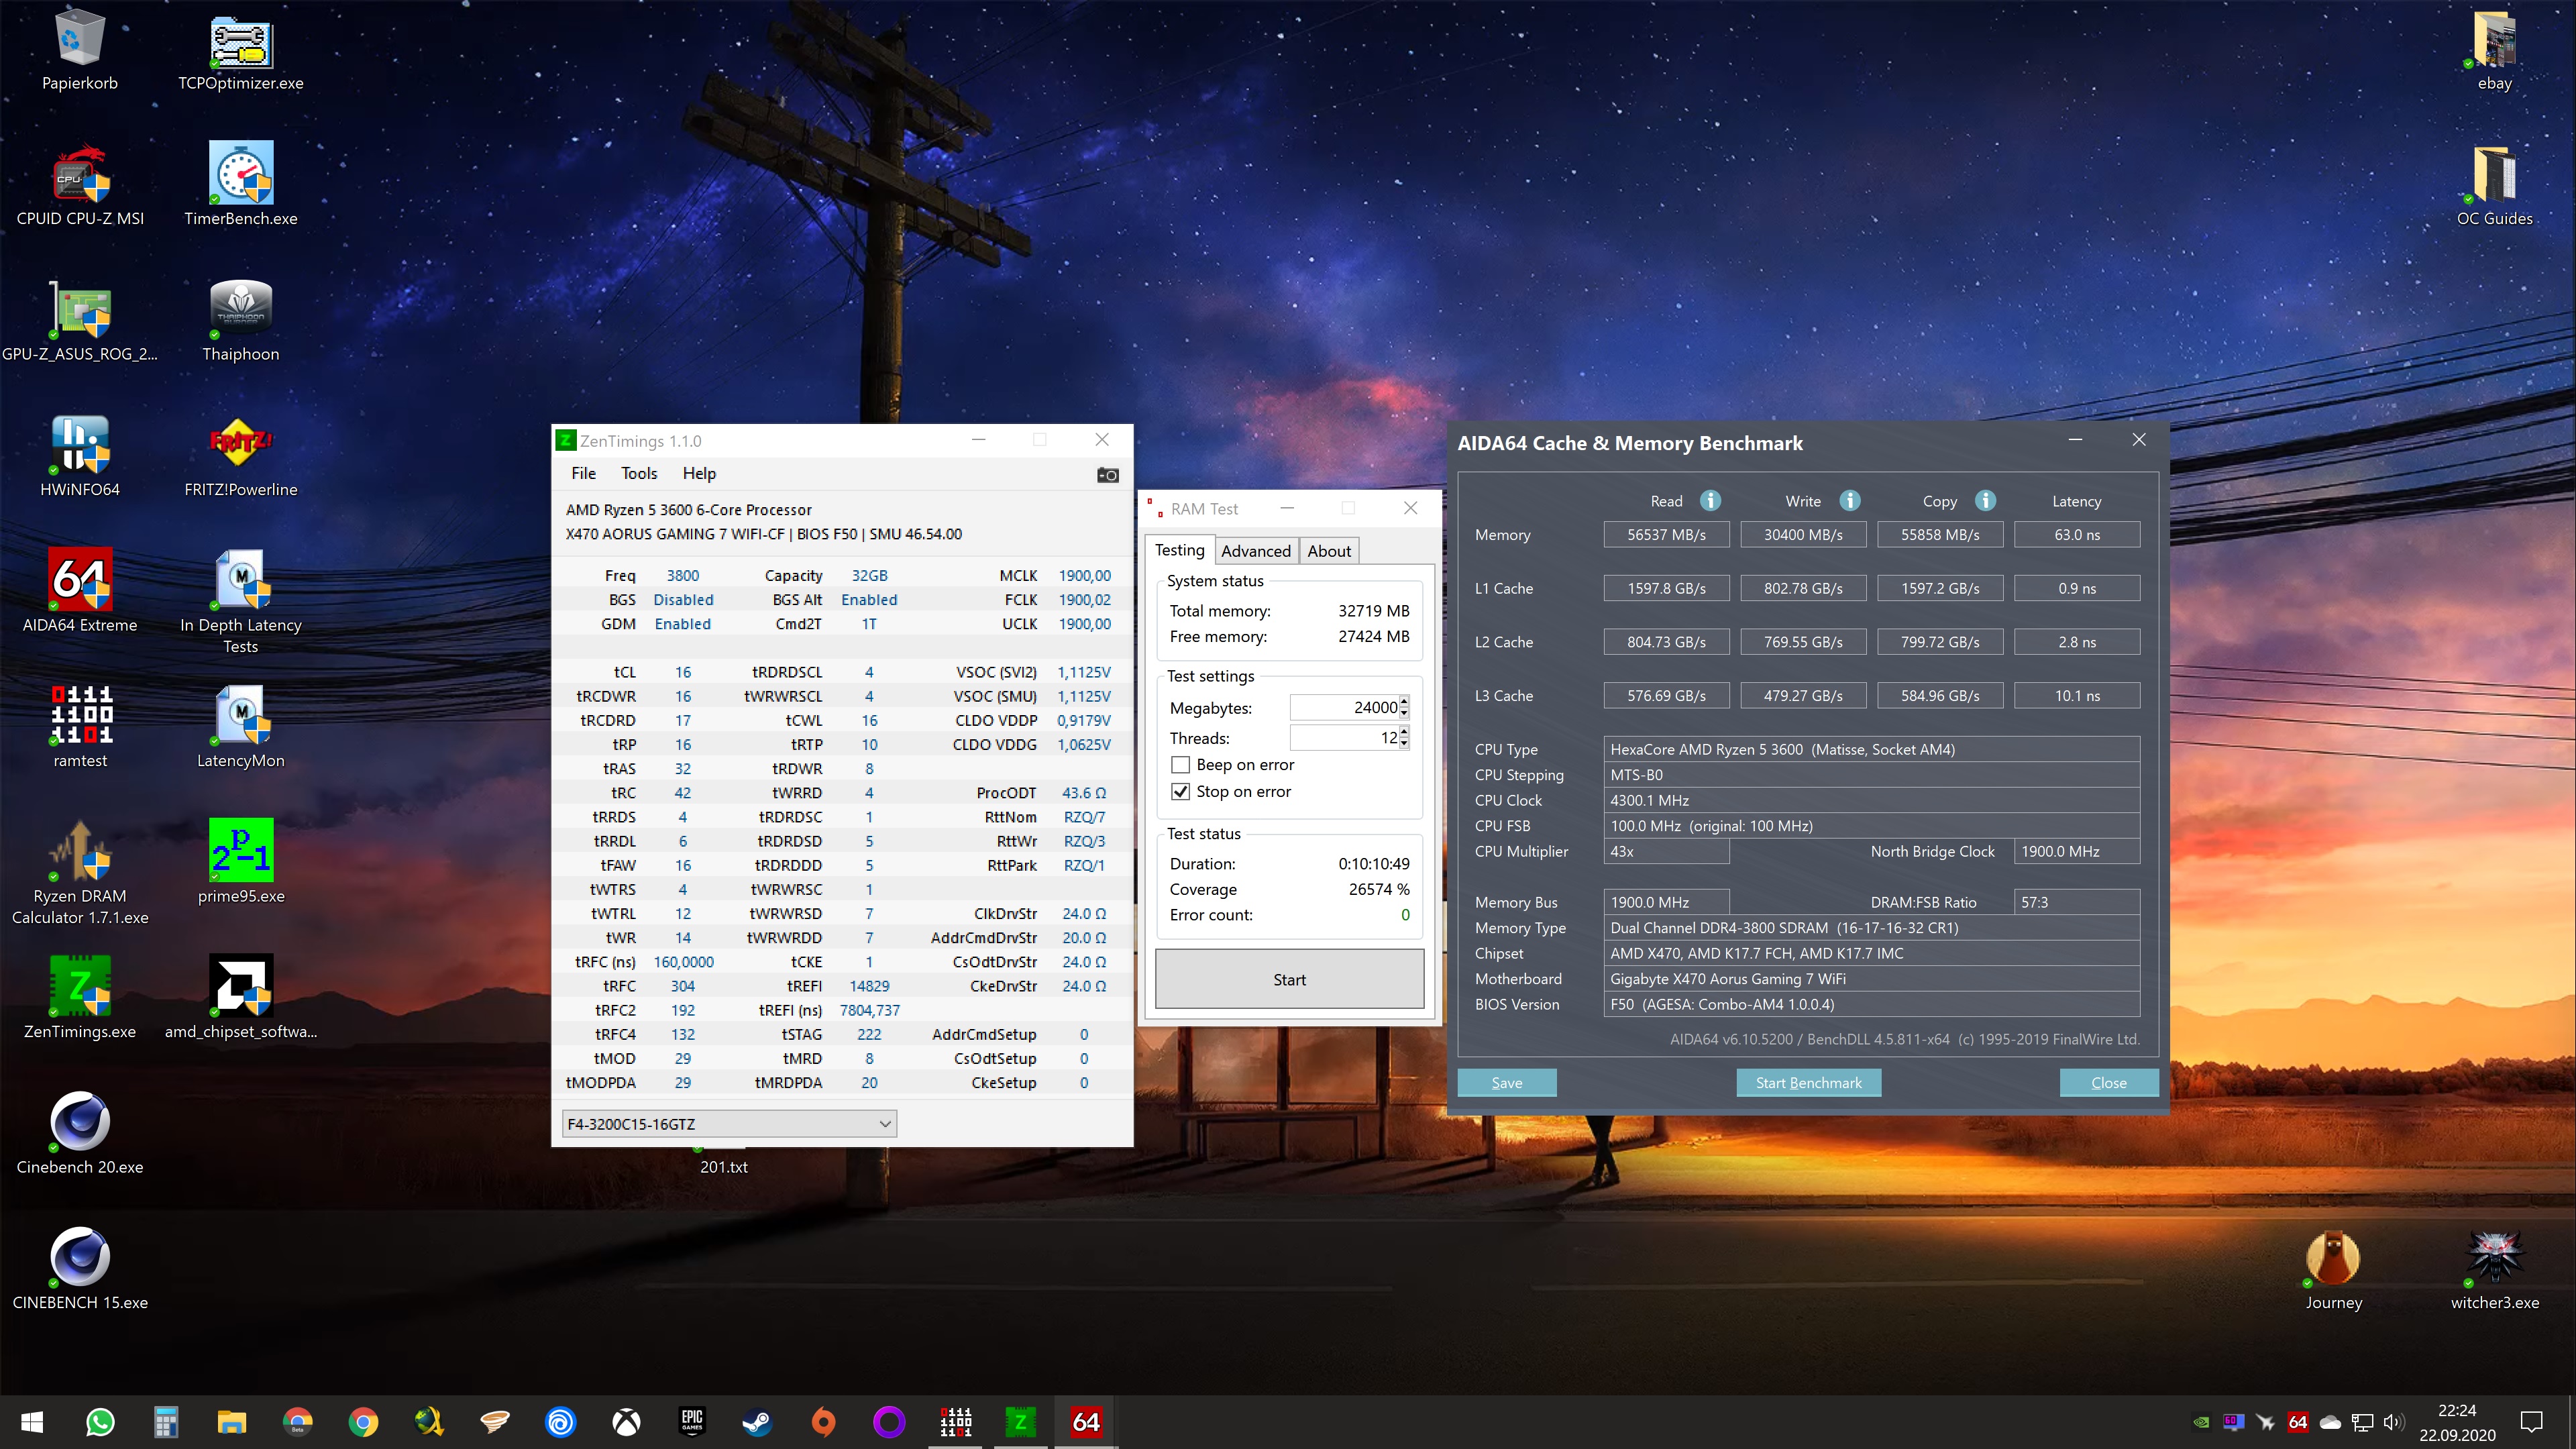Click the Freq value 3800 in ZenTimings
Screen dimensions: 2576x1449
683,576
